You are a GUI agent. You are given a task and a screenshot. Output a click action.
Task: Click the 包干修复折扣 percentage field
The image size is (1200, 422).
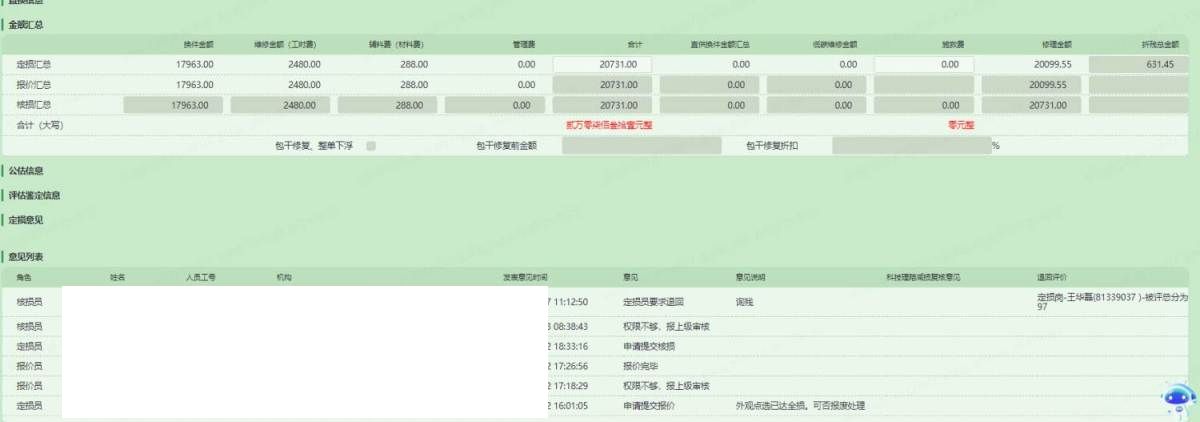click(910, 146)
